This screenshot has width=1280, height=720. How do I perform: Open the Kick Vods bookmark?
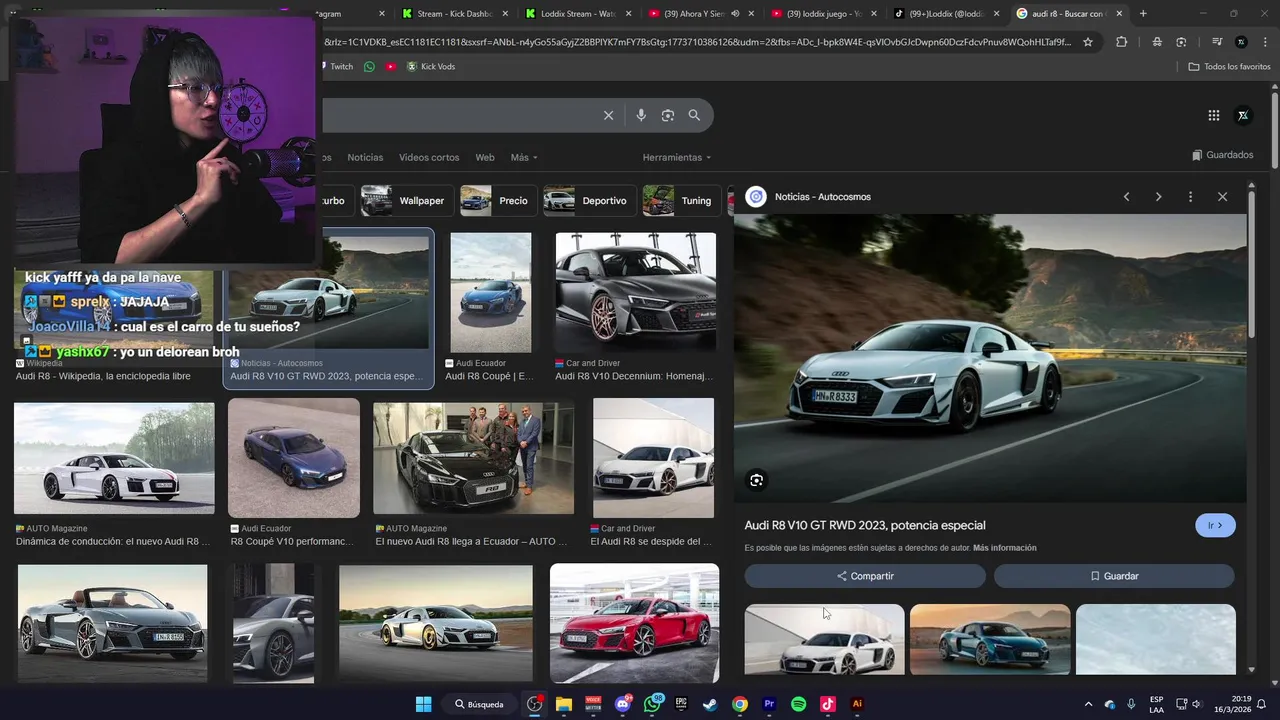coord(431,67)
